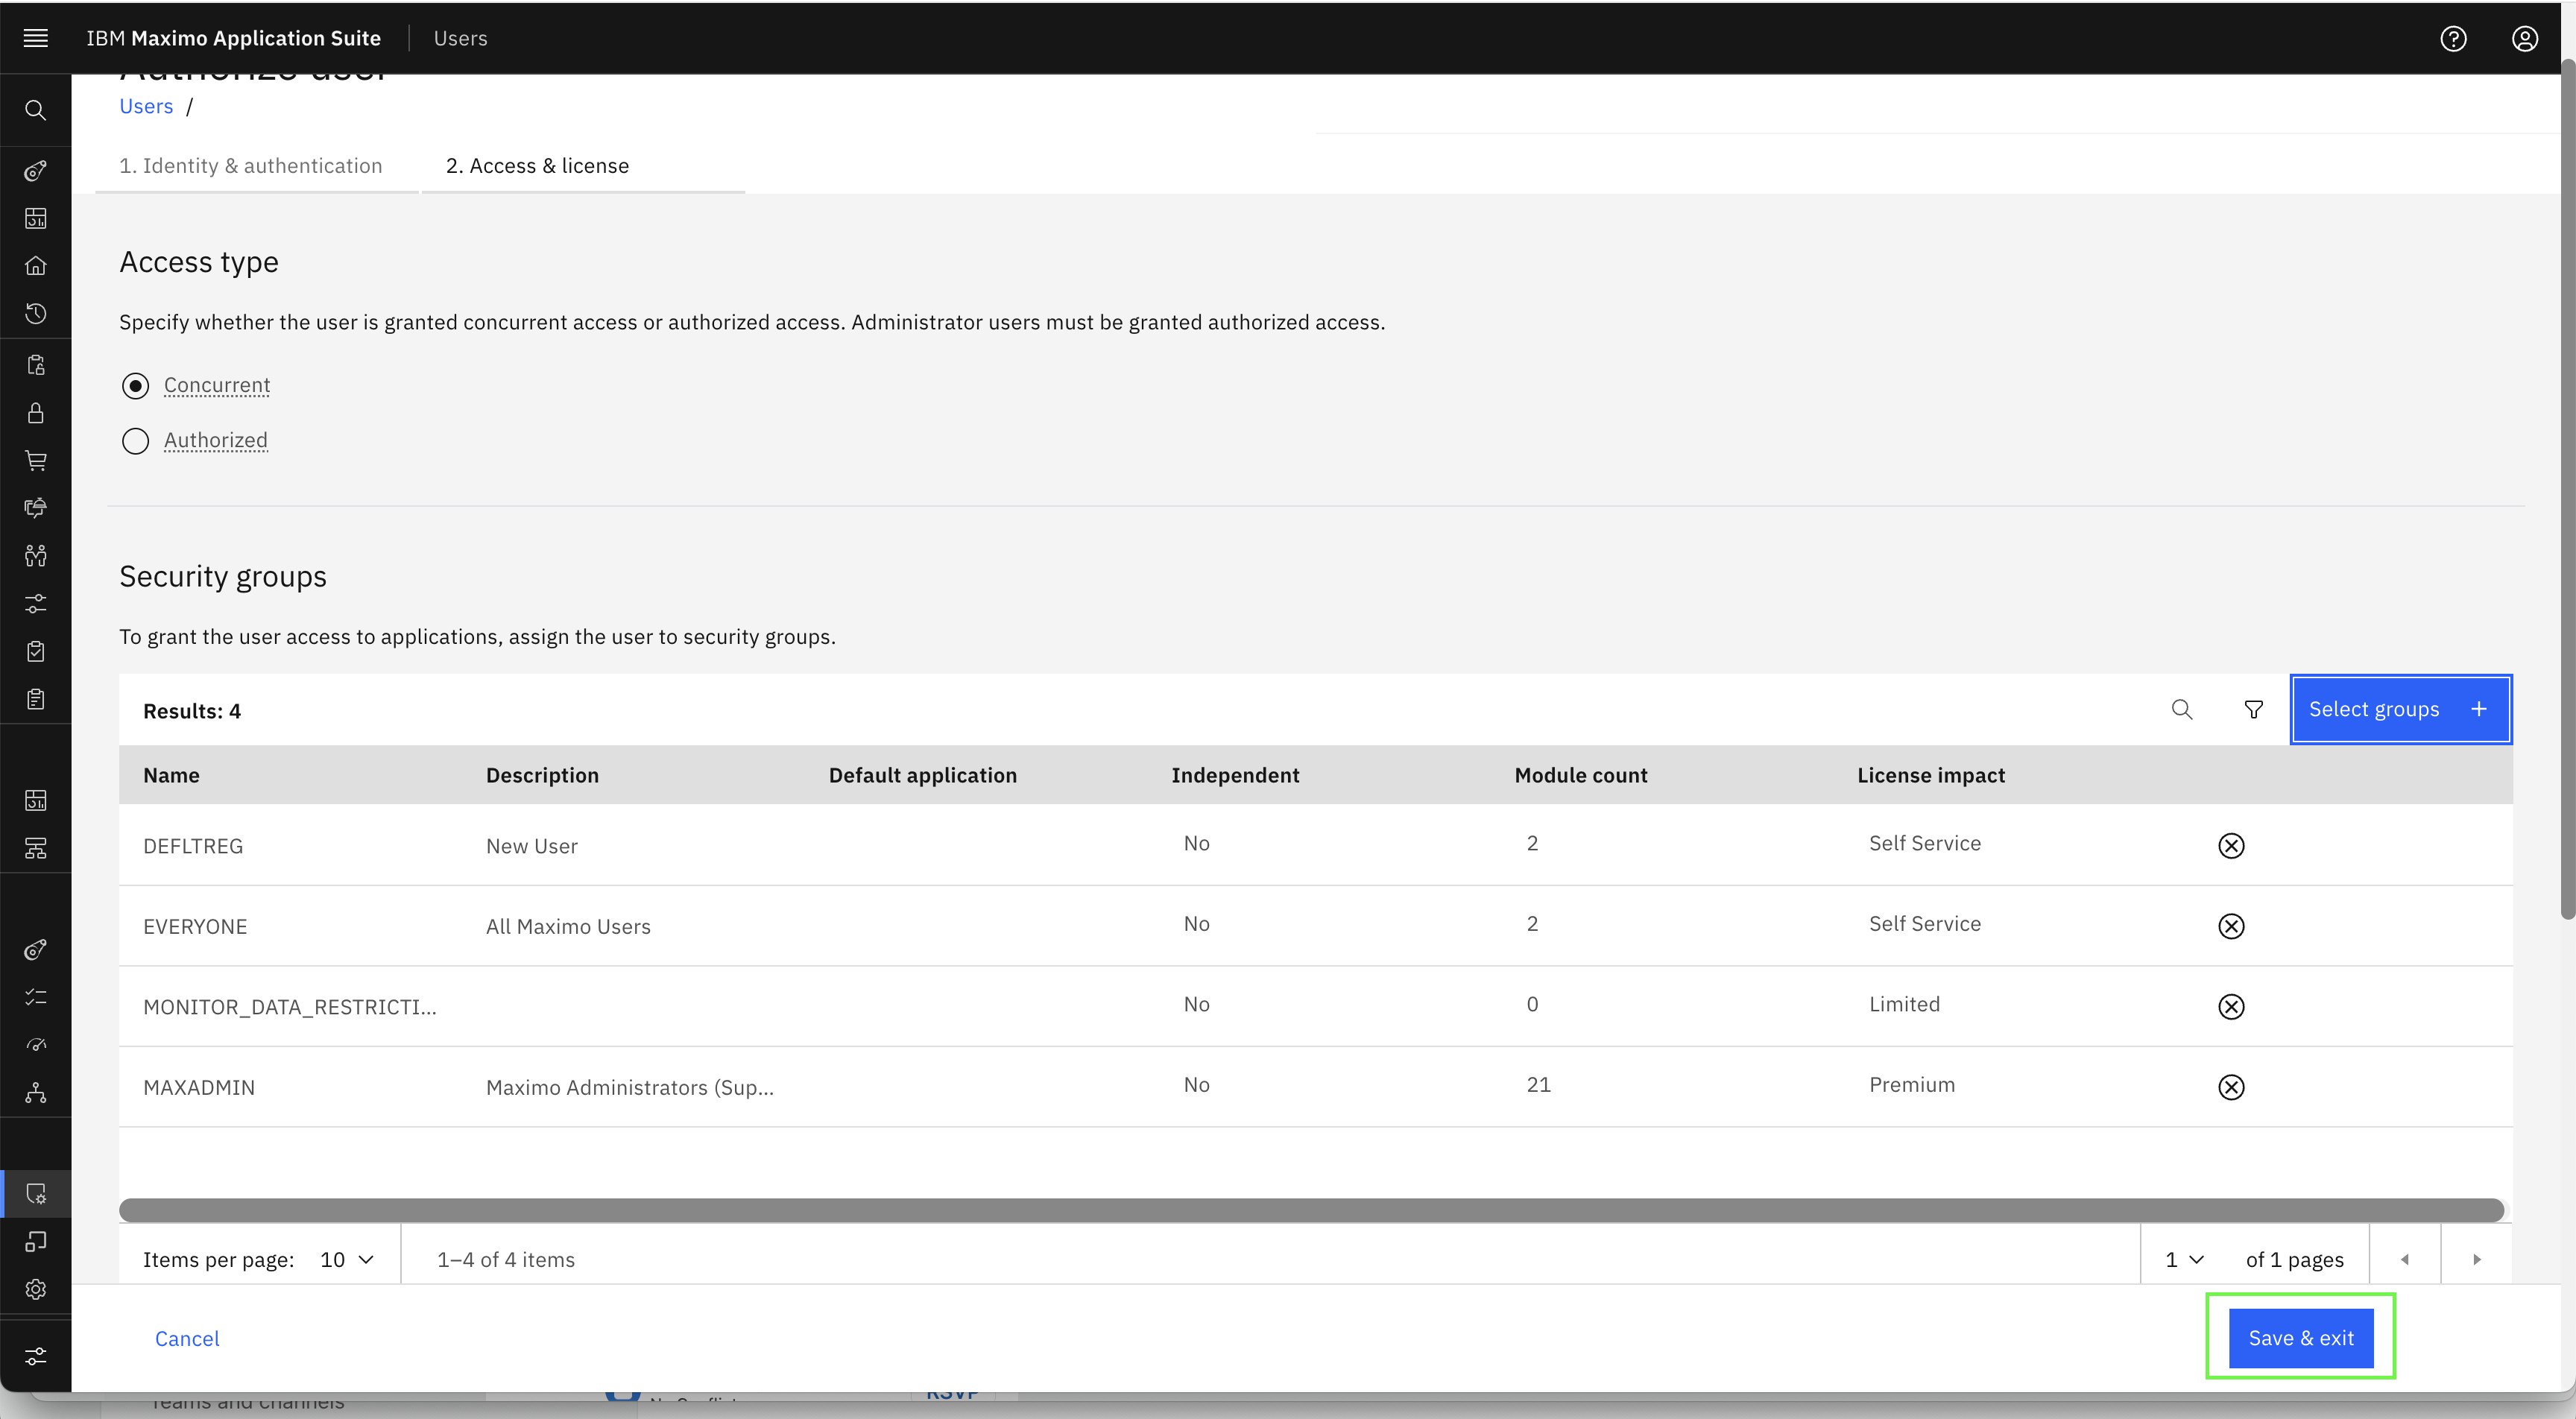Screen dimensions: 2576x1419
Task: Open the settings gear in the sidebar
Action: point(36,1289)
